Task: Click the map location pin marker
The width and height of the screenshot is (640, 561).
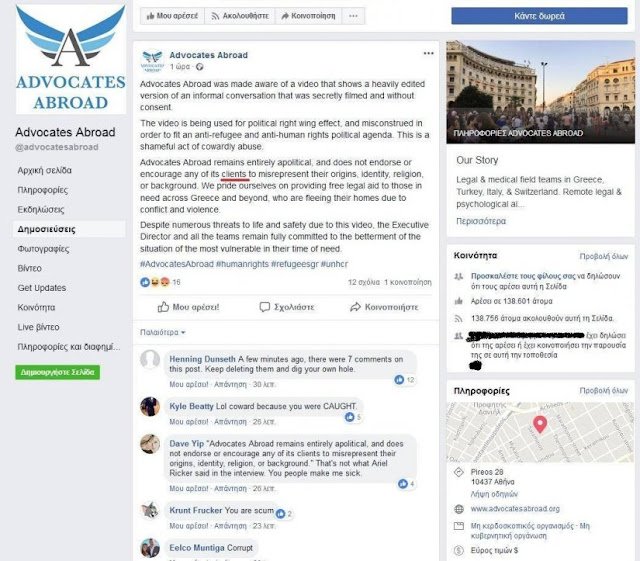Action: (540, 425)
